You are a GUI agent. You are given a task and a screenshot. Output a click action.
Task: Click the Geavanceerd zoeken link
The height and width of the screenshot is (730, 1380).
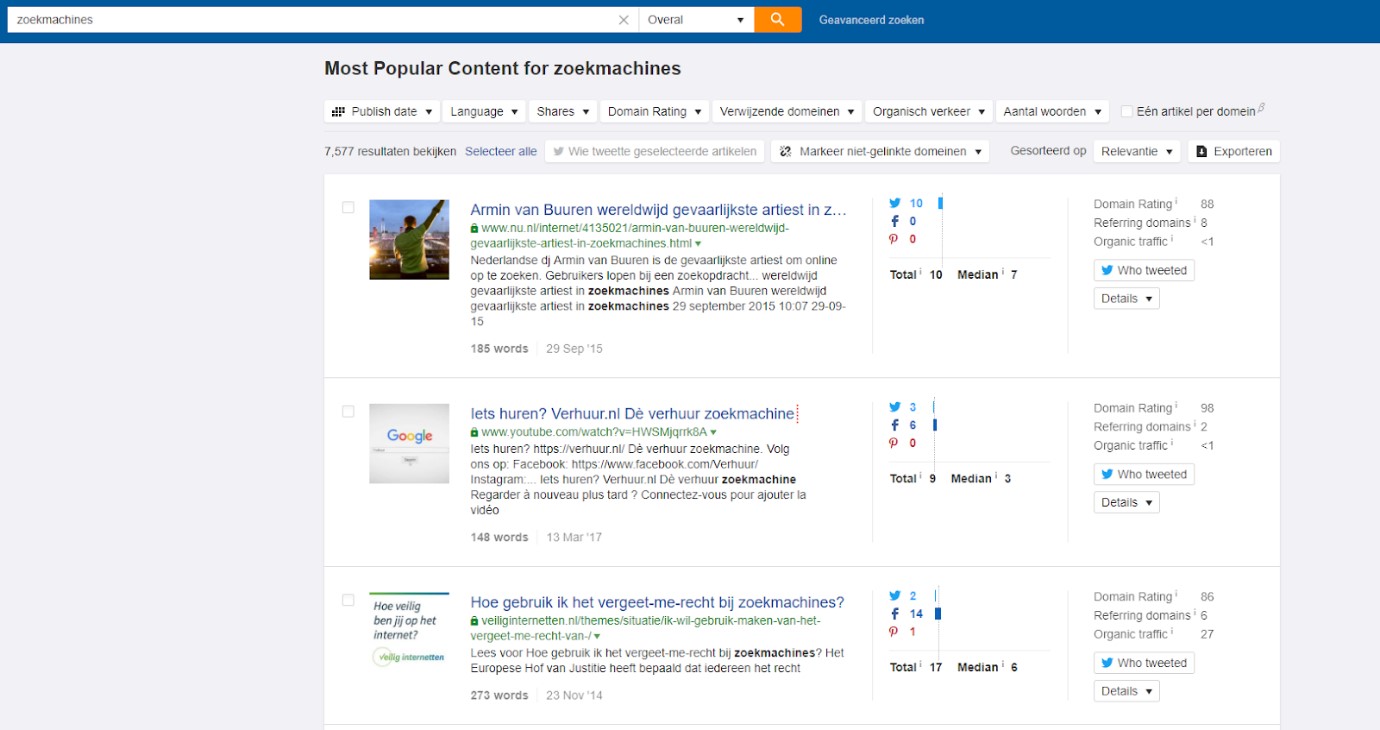871,20
